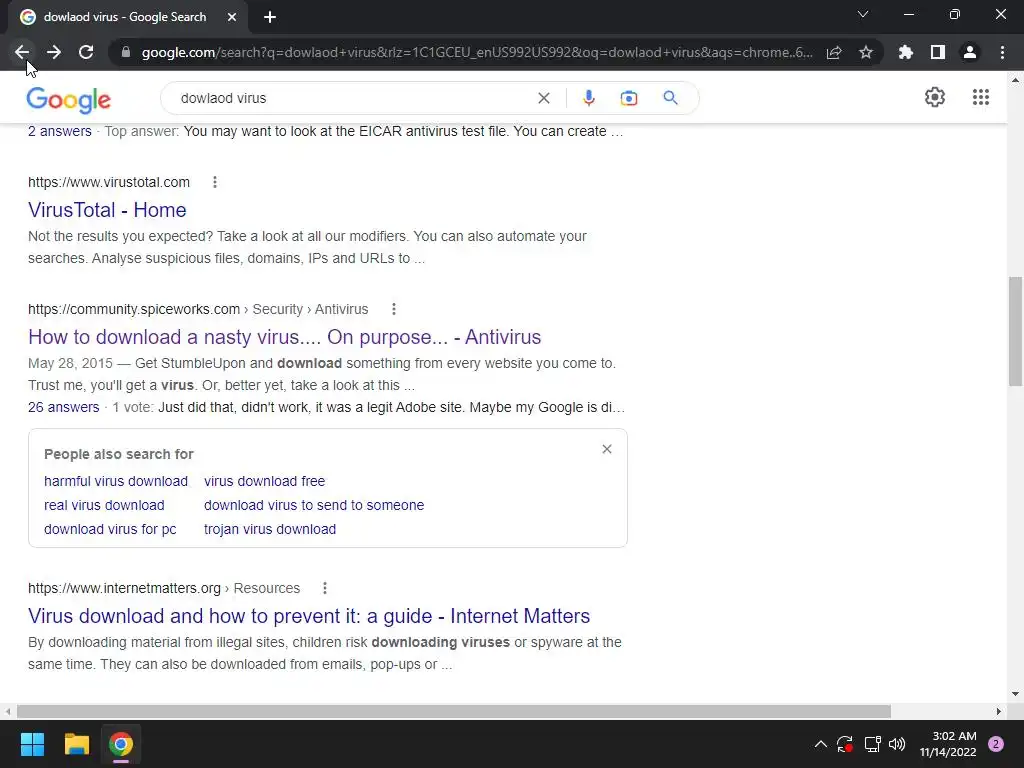Open the Internet Matters virus guide result
Image resolution: width=1024 pixels, height=768 pixels.
[309, 616]
